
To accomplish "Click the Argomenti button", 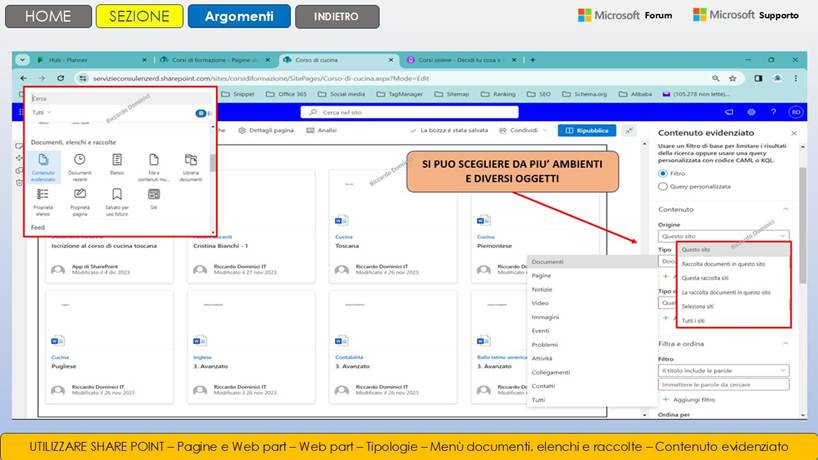I will coord(239,16).
